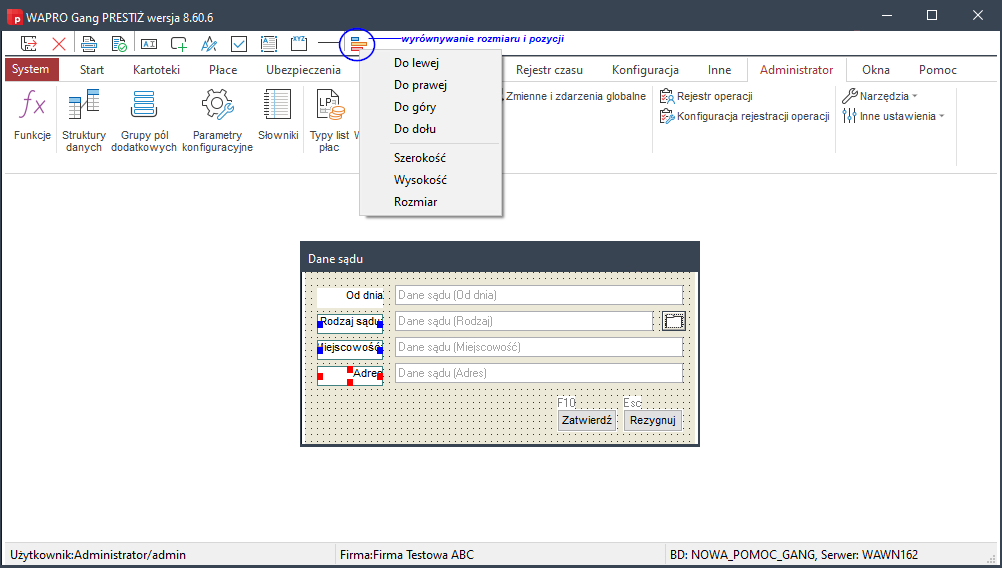Select Szerokość in the alignment menu
This screenshot has width=1002, height=570.
[x=420, y=158]
